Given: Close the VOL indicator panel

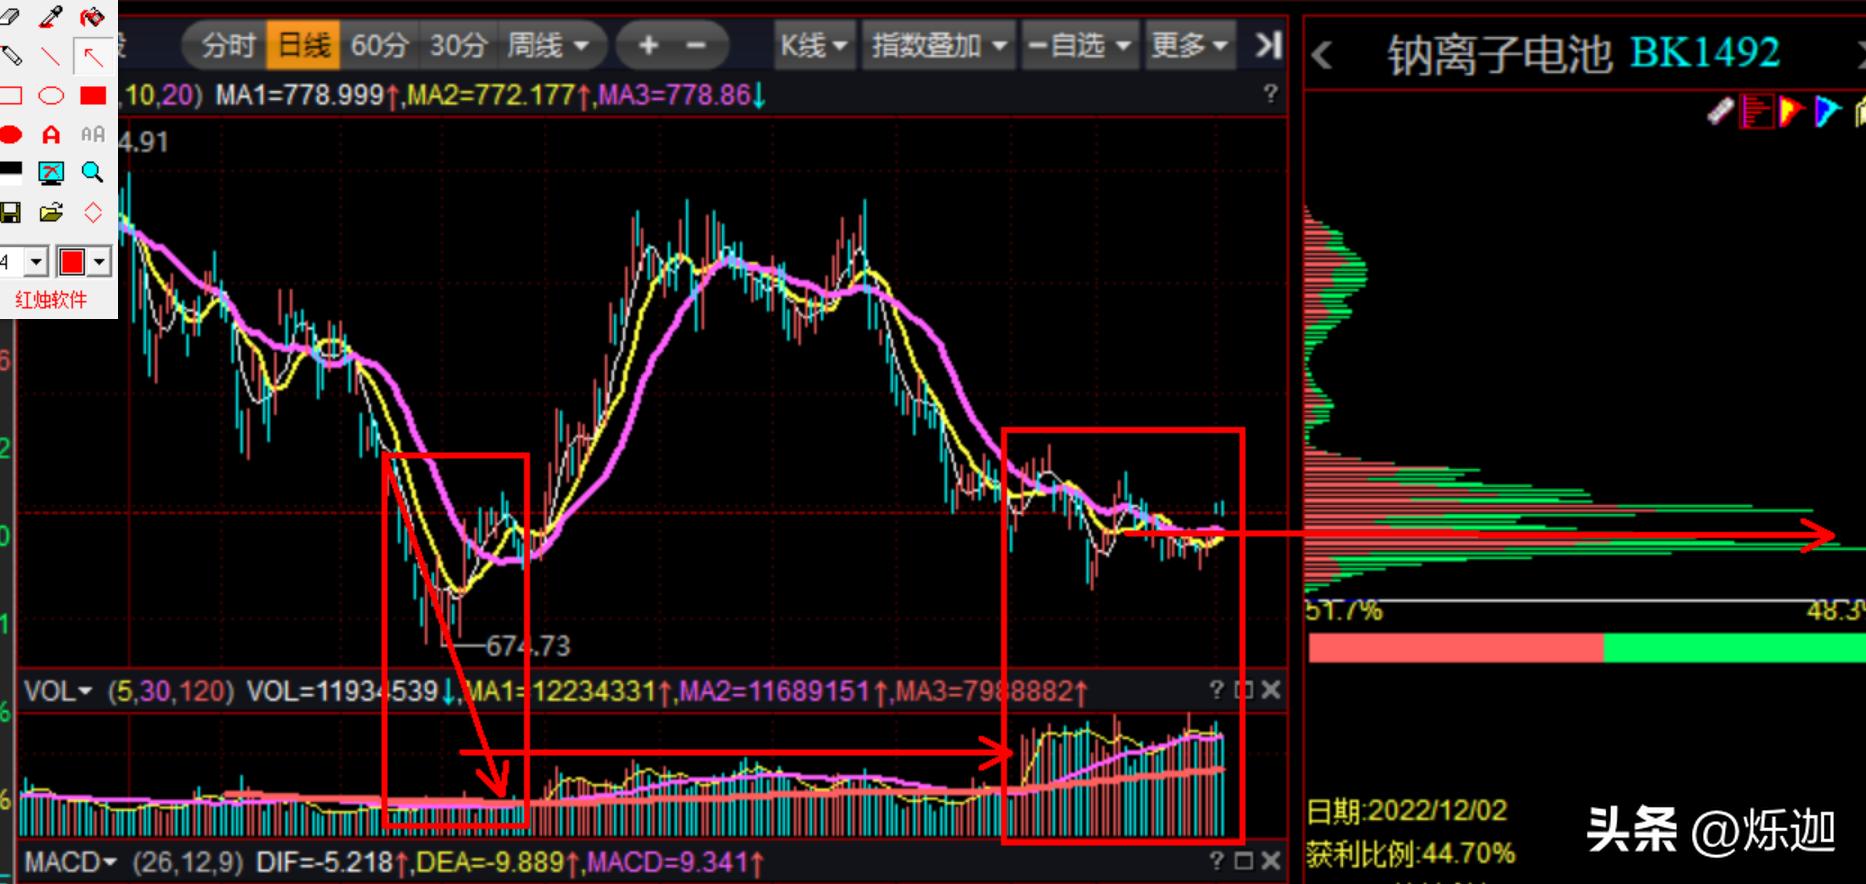Looking at the screenshot, I should [1271, 690].
